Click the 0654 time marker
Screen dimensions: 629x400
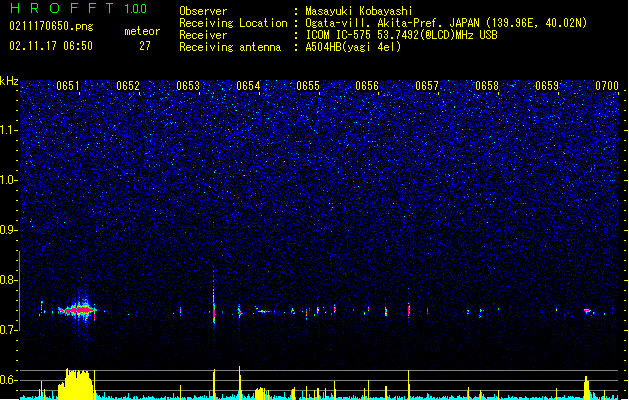pyautogui.click(x=248, y=86)
